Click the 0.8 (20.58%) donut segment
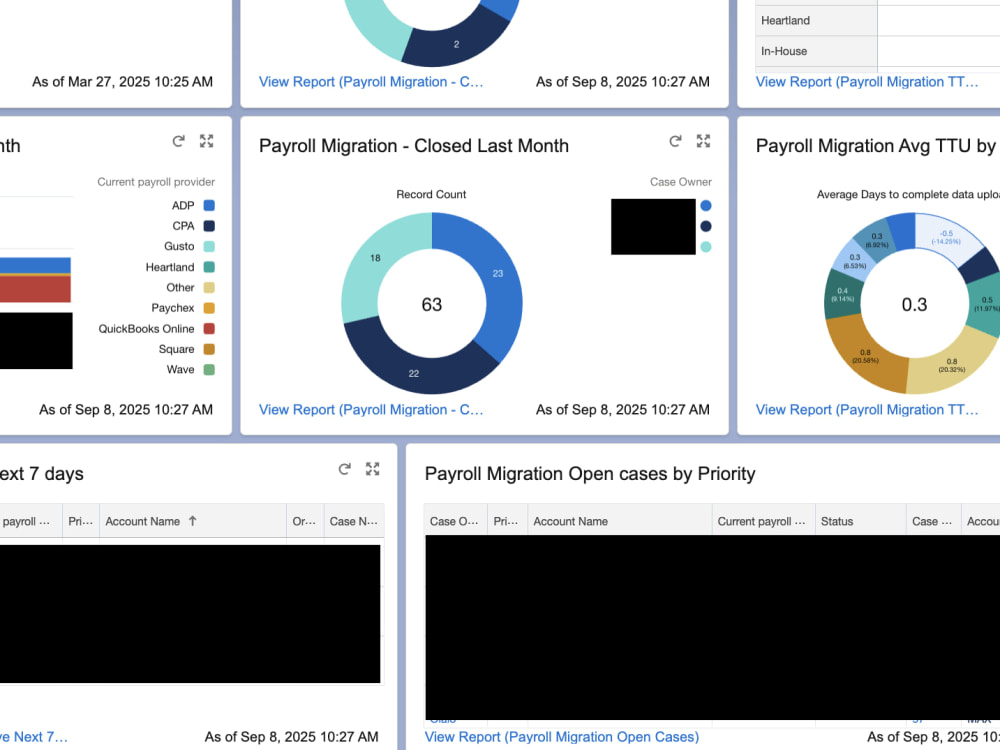The height and width of the screenshot is (750, 1000). pos(865,357)
